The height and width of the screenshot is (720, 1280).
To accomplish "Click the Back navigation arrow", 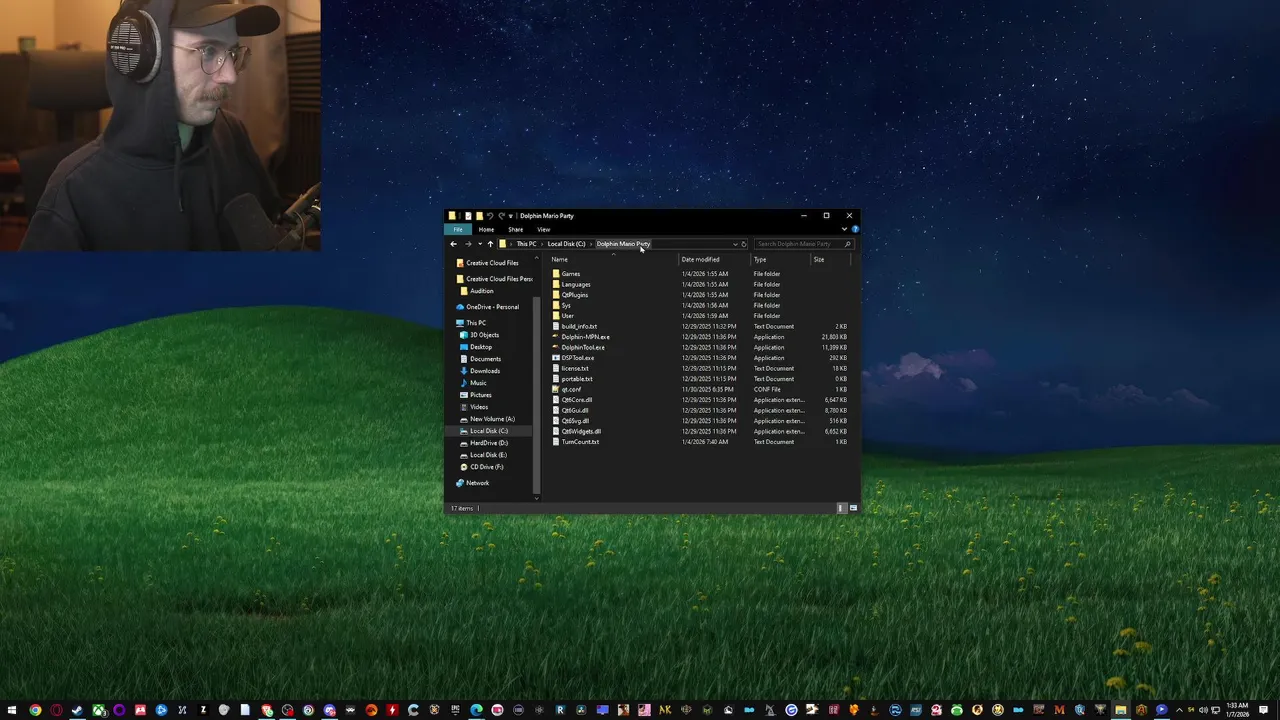I will [x=453, y=244].
